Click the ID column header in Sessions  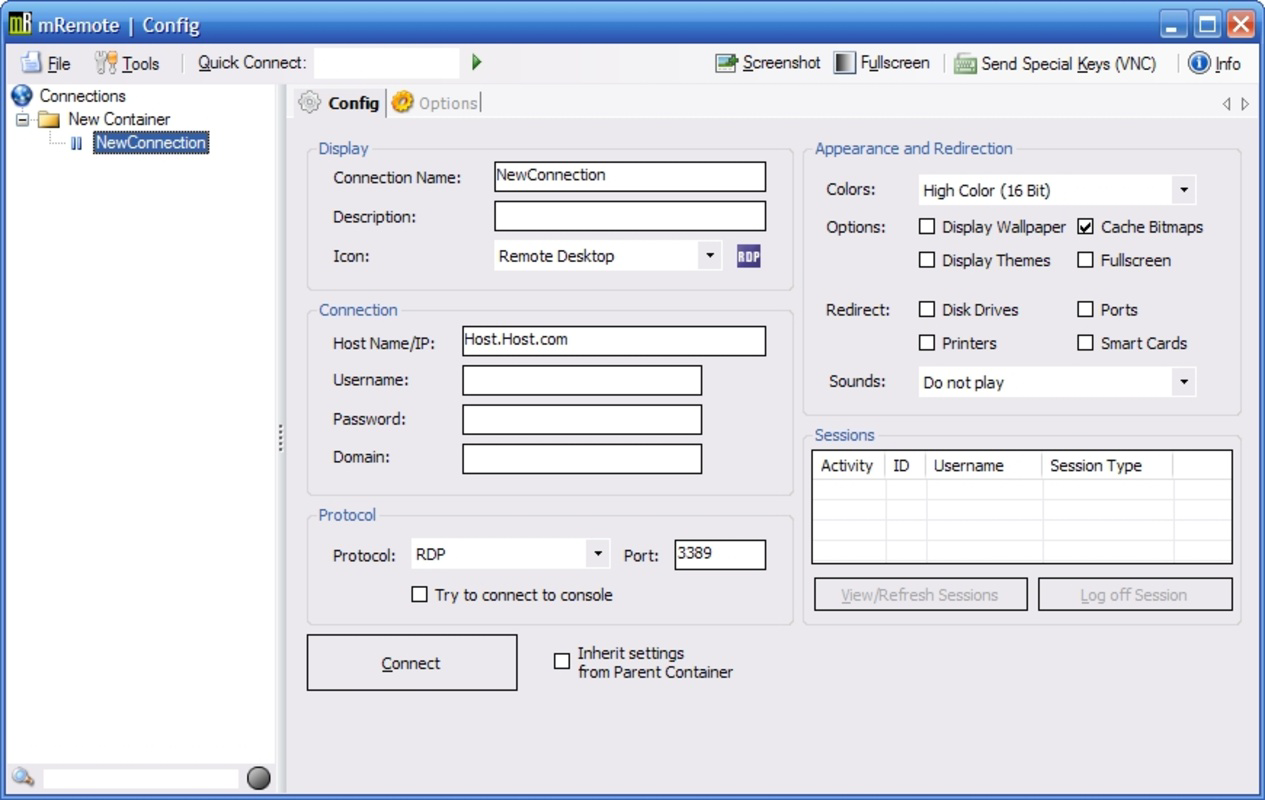pyautogui.click(x=905, y=465)
